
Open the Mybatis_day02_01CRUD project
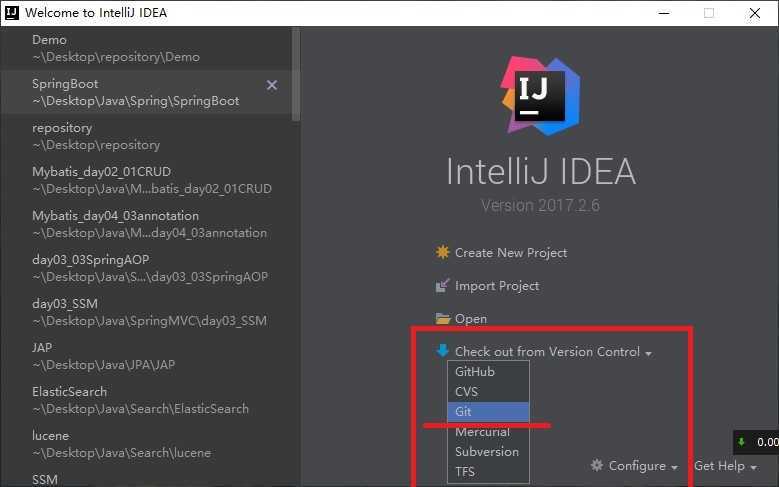click(x=147, y=180)
